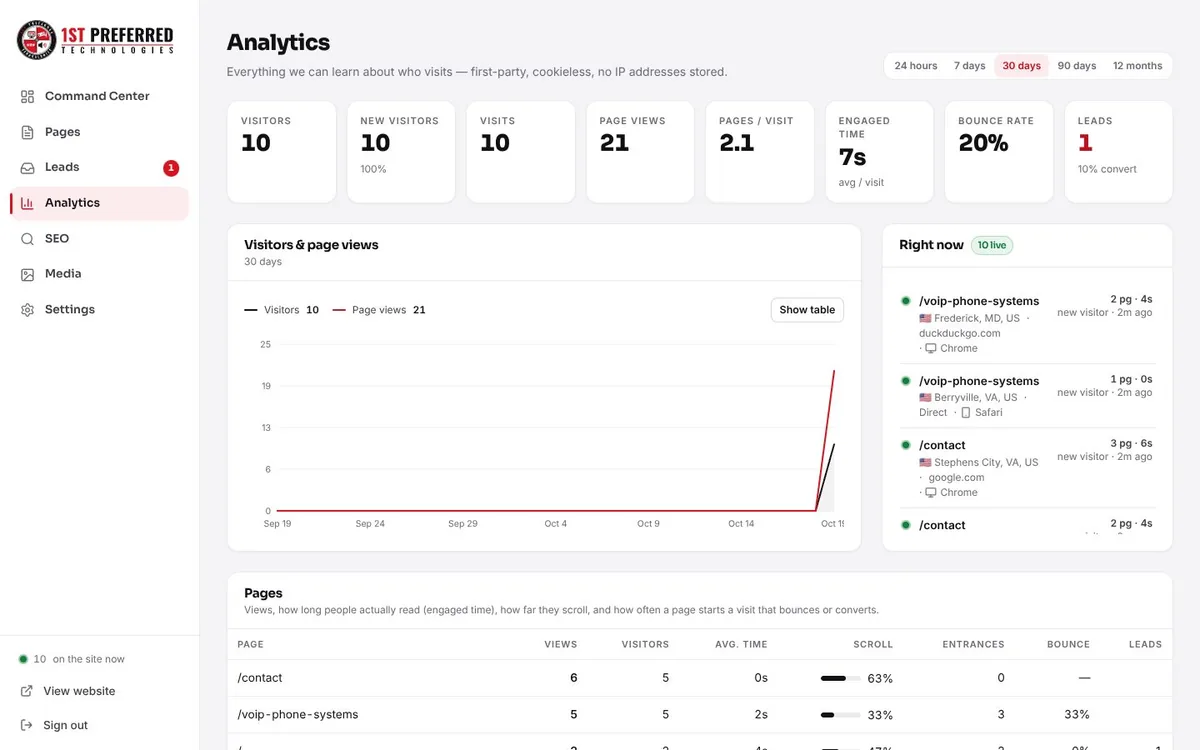
Task: Click the Sign out arrow icon
Action: [x=26, y=725]
